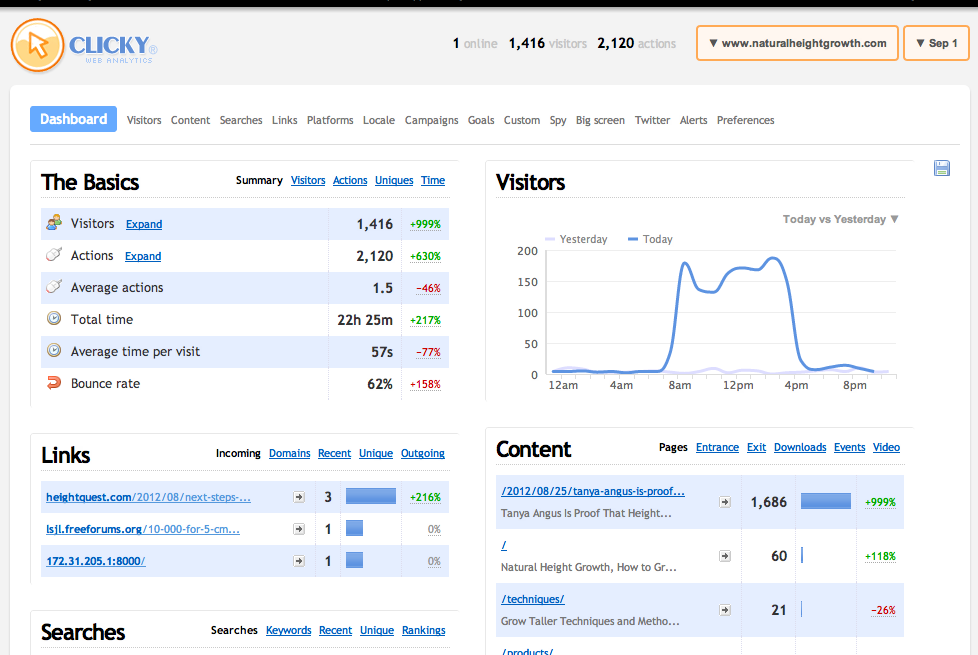Open the Goals navigation tab
The image size is (978, 655).
point(481,120)
